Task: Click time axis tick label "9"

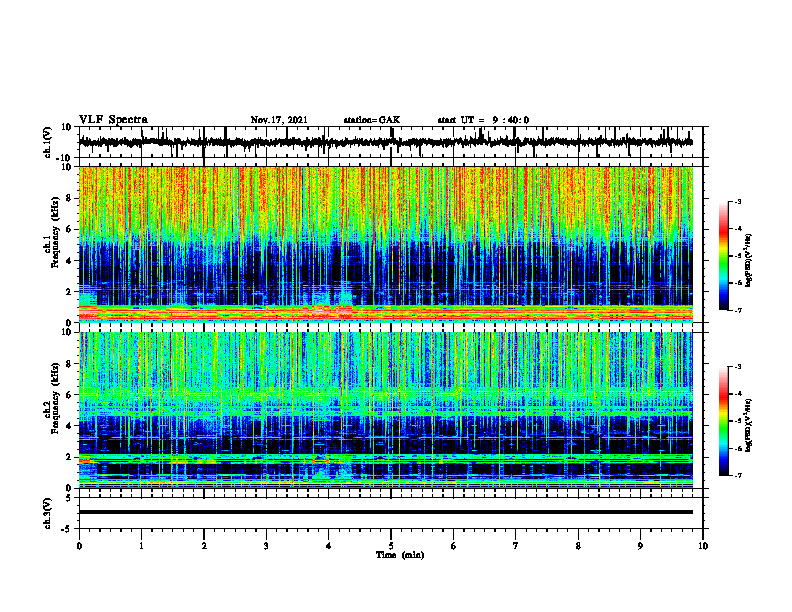Action: point(640,546)
